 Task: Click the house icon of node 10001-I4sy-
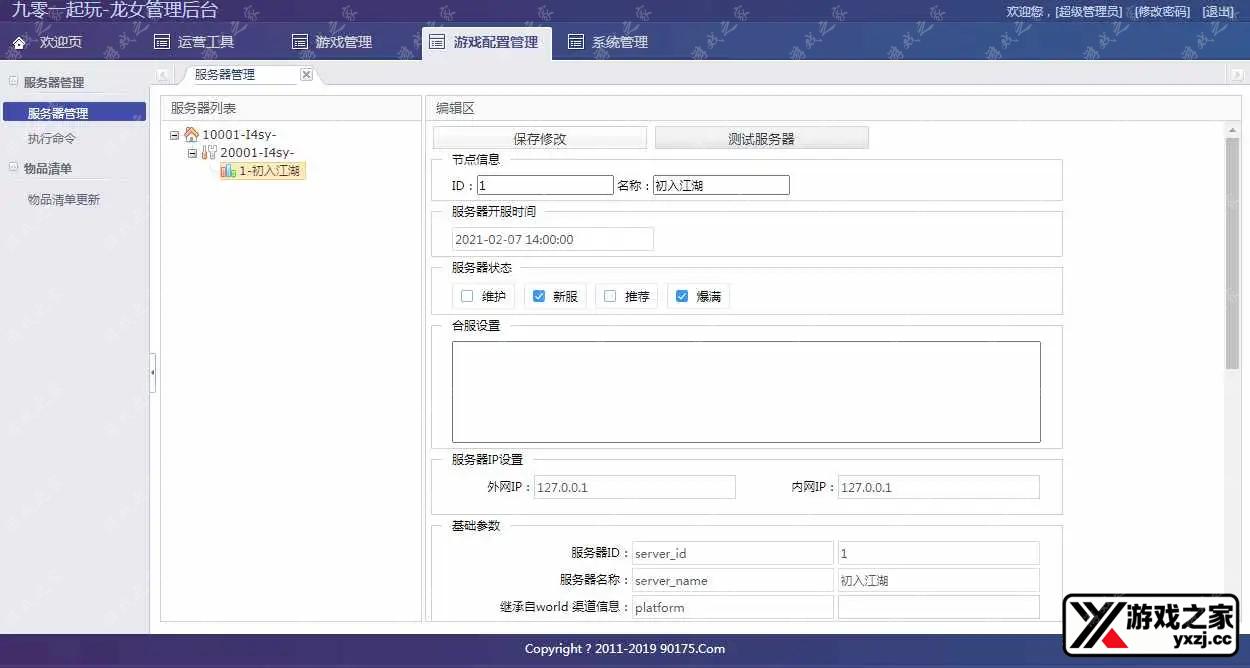point(191,135)
